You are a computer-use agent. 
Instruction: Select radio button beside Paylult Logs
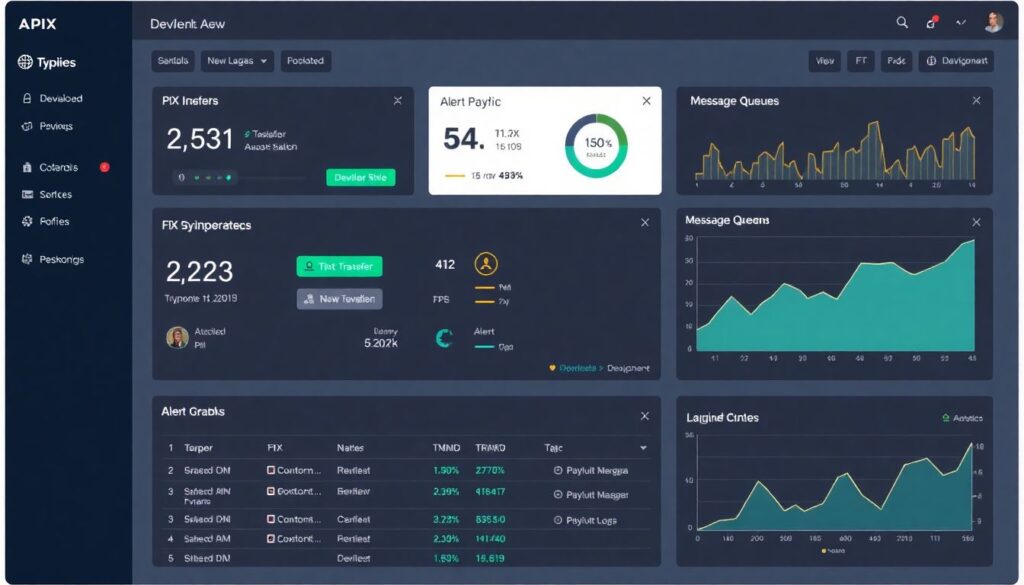[558, 520]
